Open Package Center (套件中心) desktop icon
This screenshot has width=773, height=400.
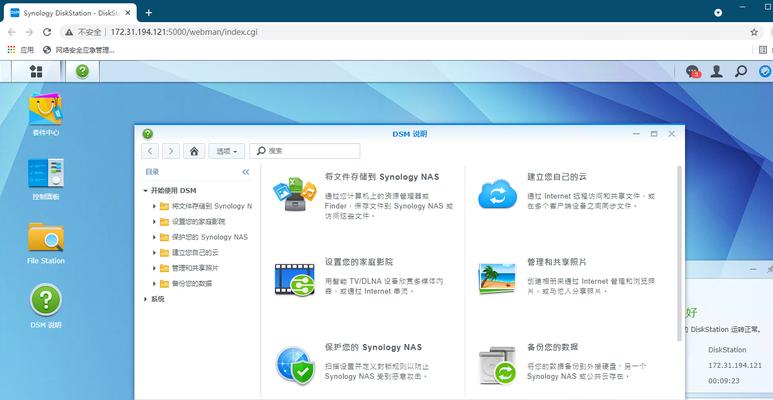(x=45, y=110)
